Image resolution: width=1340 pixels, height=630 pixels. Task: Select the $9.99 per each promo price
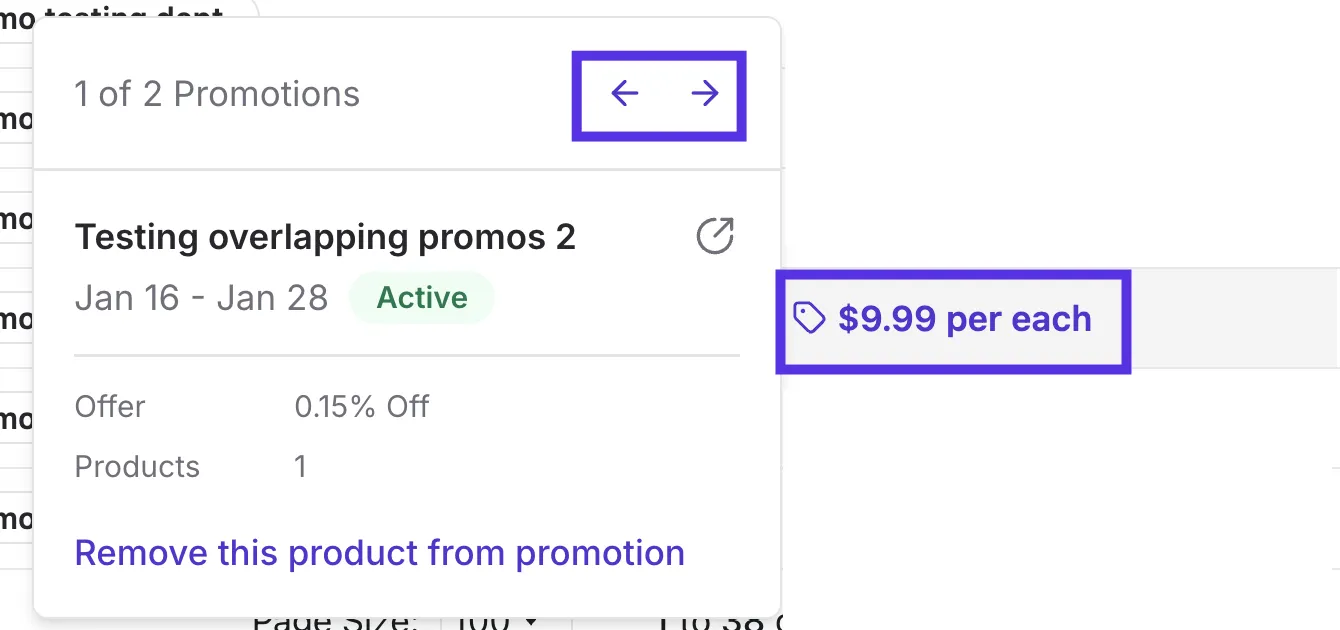click(x=964, y=319)
